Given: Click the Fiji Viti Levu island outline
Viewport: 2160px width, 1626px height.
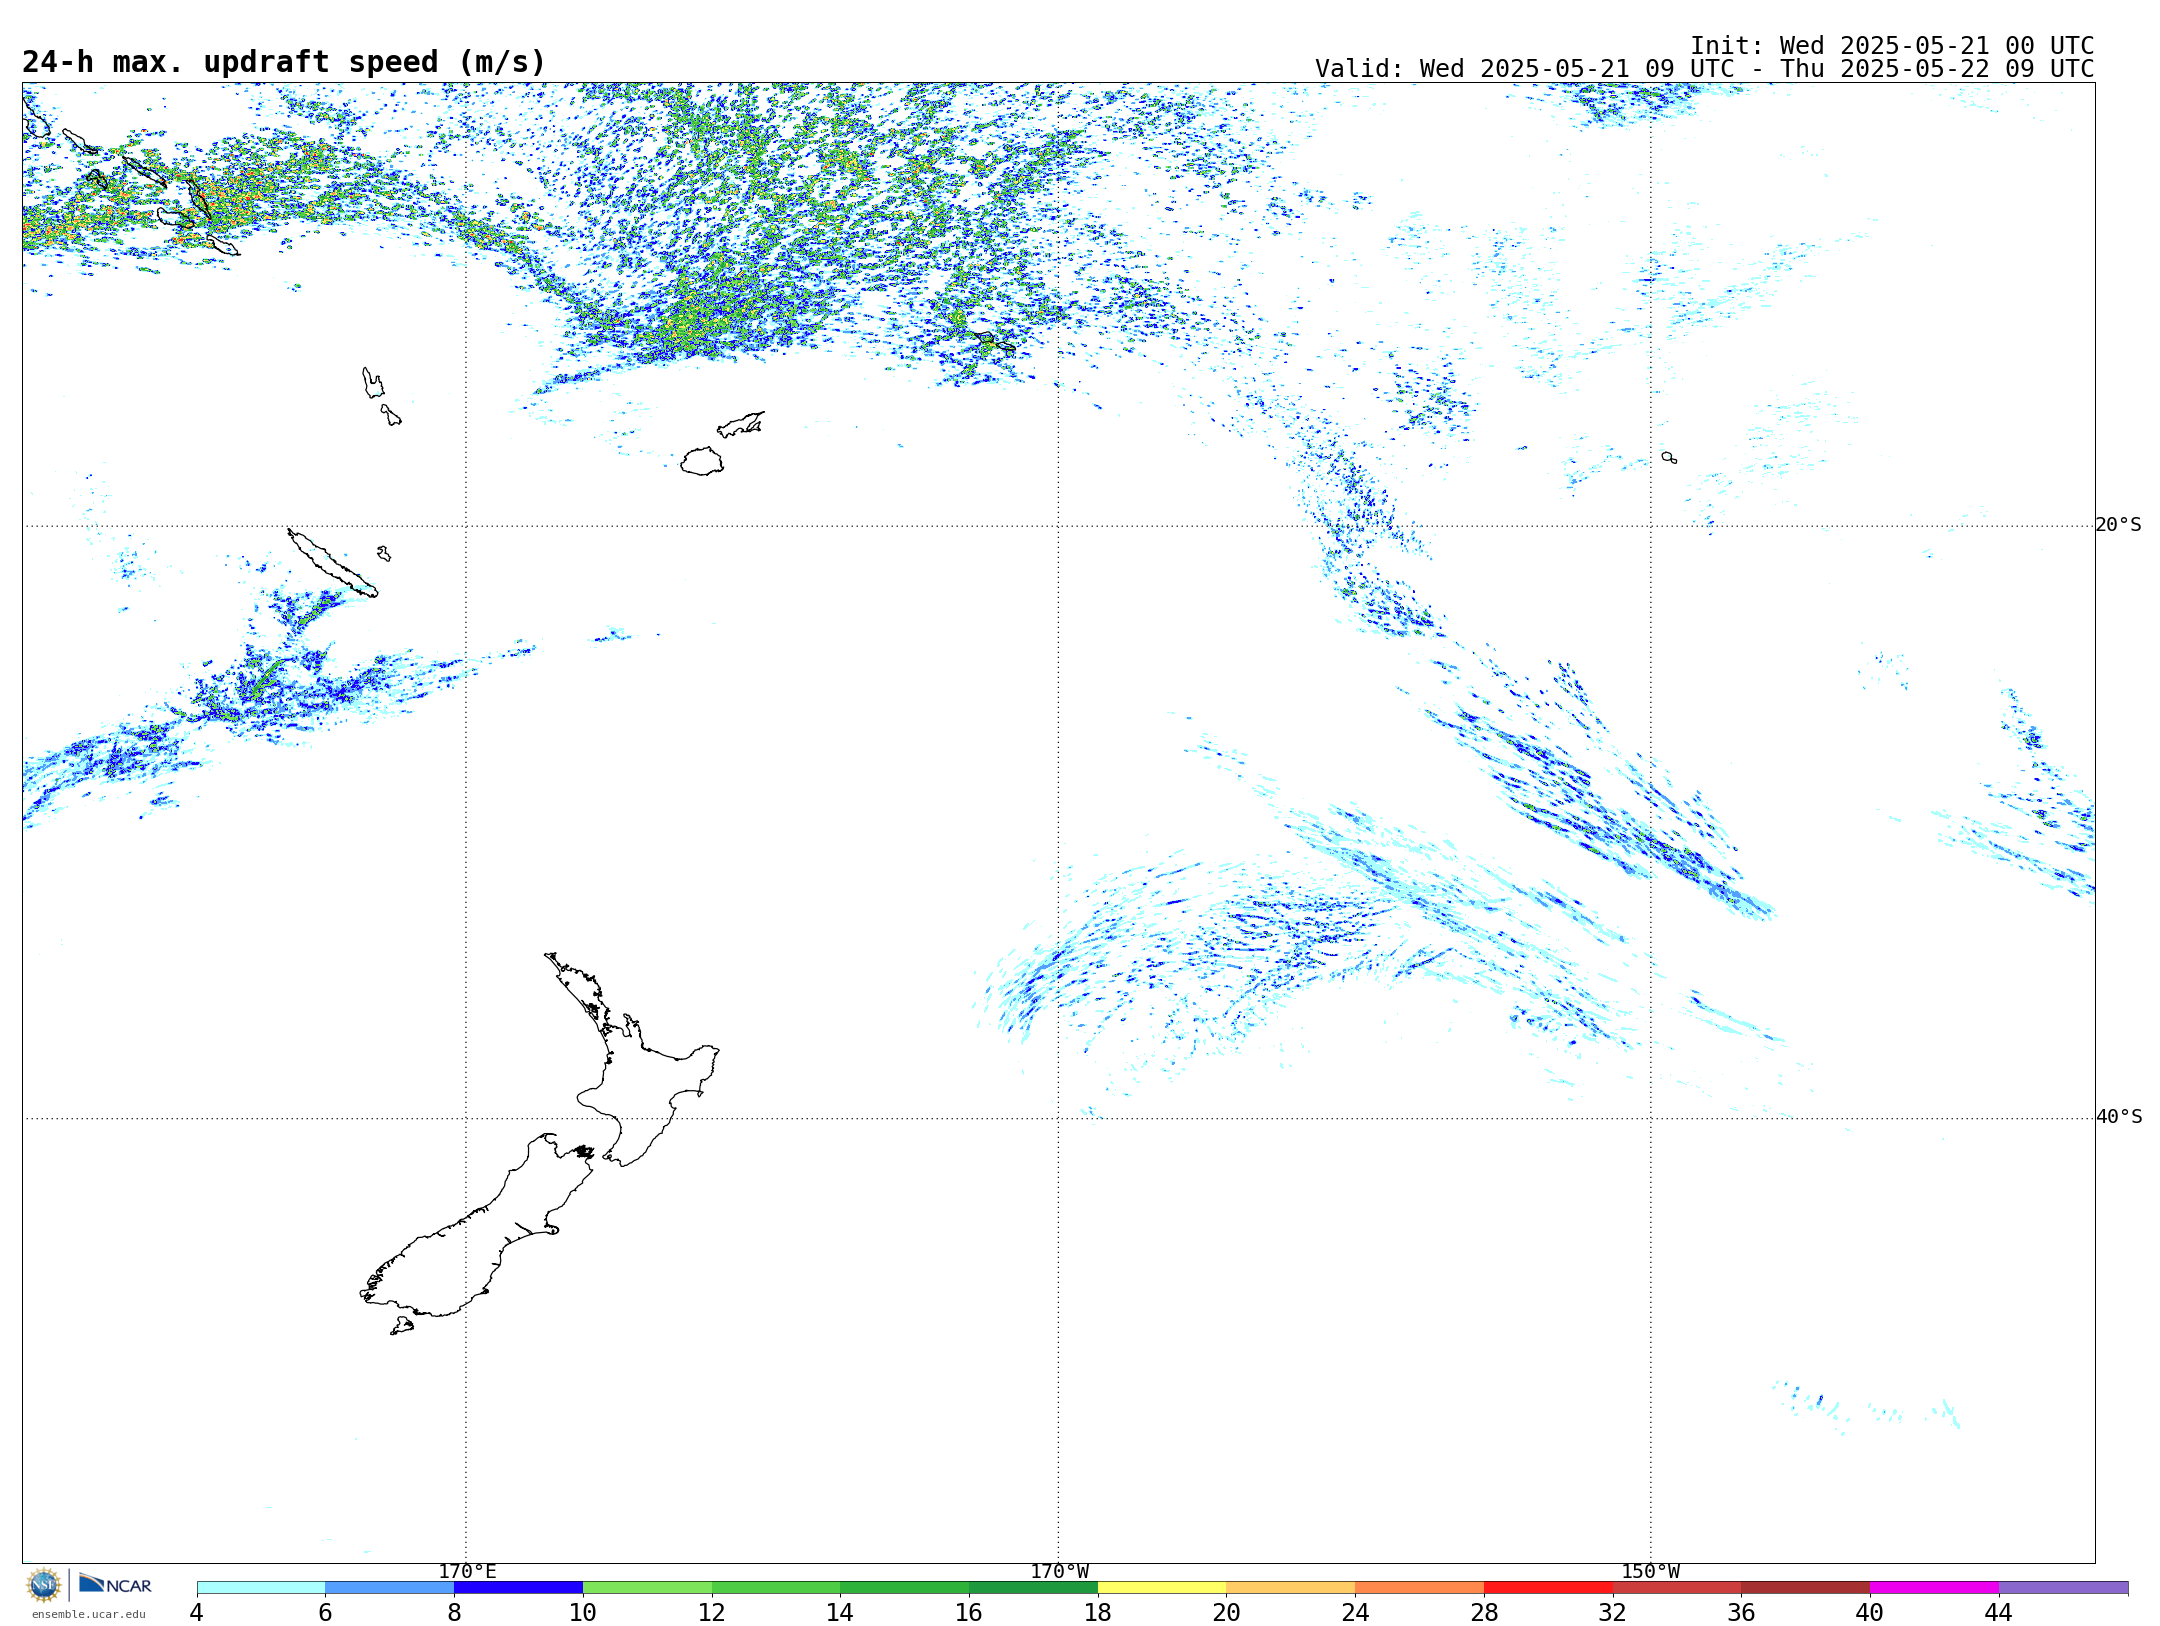Looking at the screenshot, I should coord(702,461).
